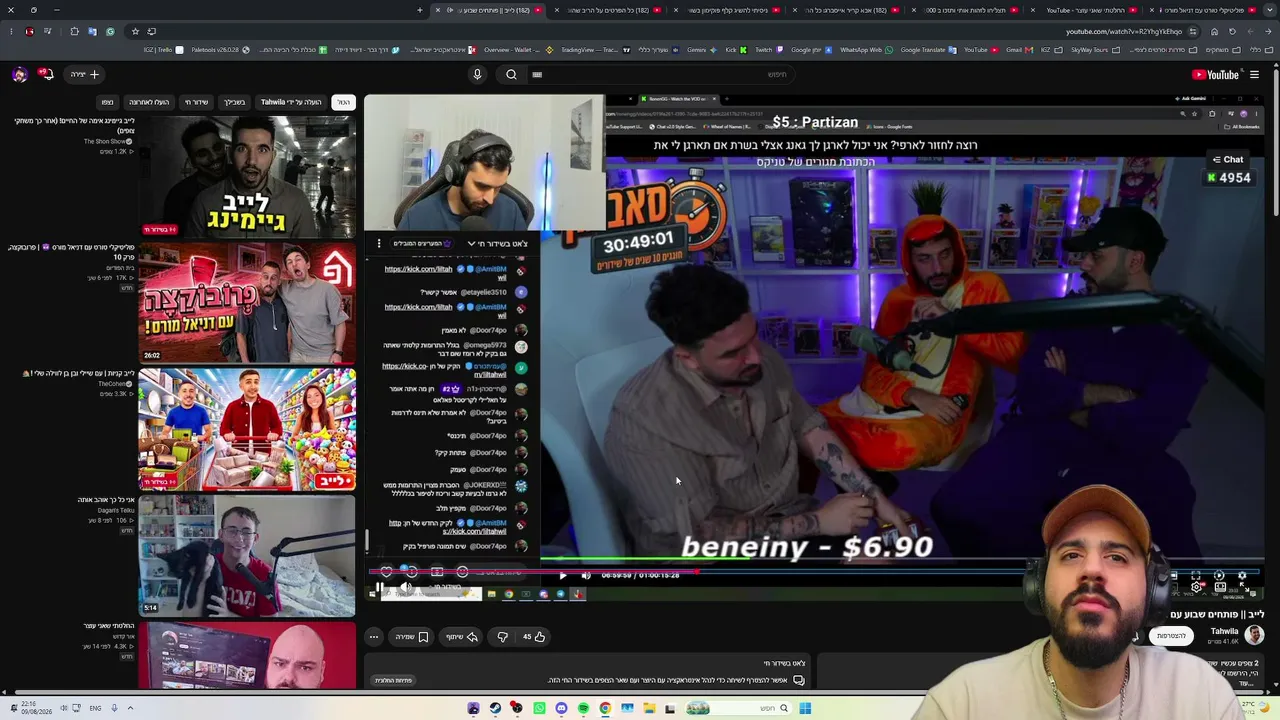Open the YouTube guide hamburger menu
Image resolution: width=1280 pixels, height=720 pixels.
pyautogui.click(x=1254, y=74)
